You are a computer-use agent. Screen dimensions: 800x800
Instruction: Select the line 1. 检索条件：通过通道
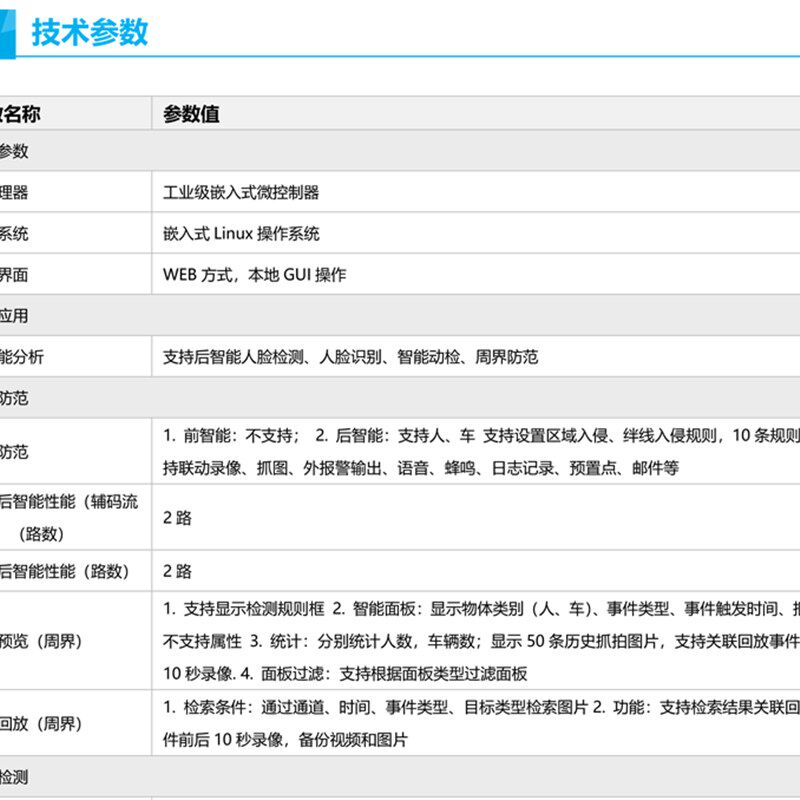pos(481,707)
